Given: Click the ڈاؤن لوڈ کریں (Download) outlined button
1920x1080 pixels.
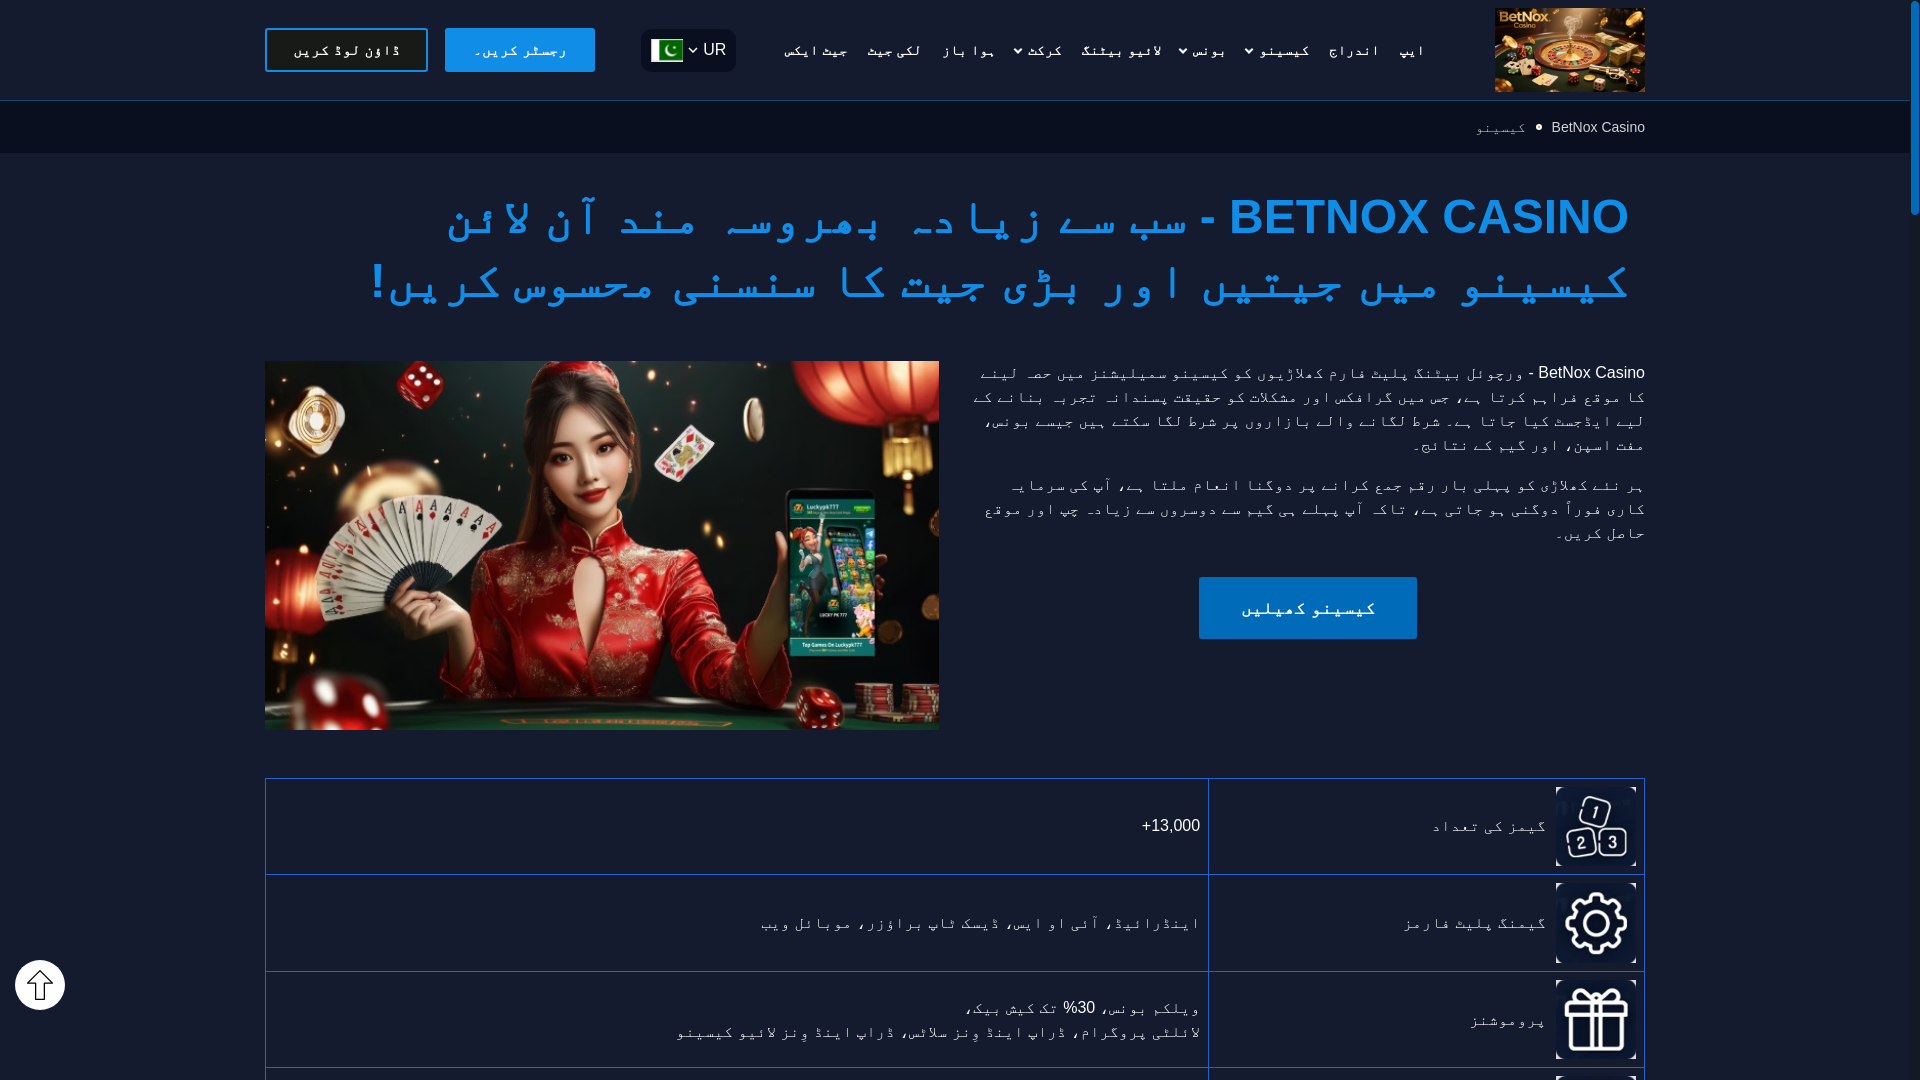Looking at the screenshot, I should pyautogui.click(x=346, y=50).
